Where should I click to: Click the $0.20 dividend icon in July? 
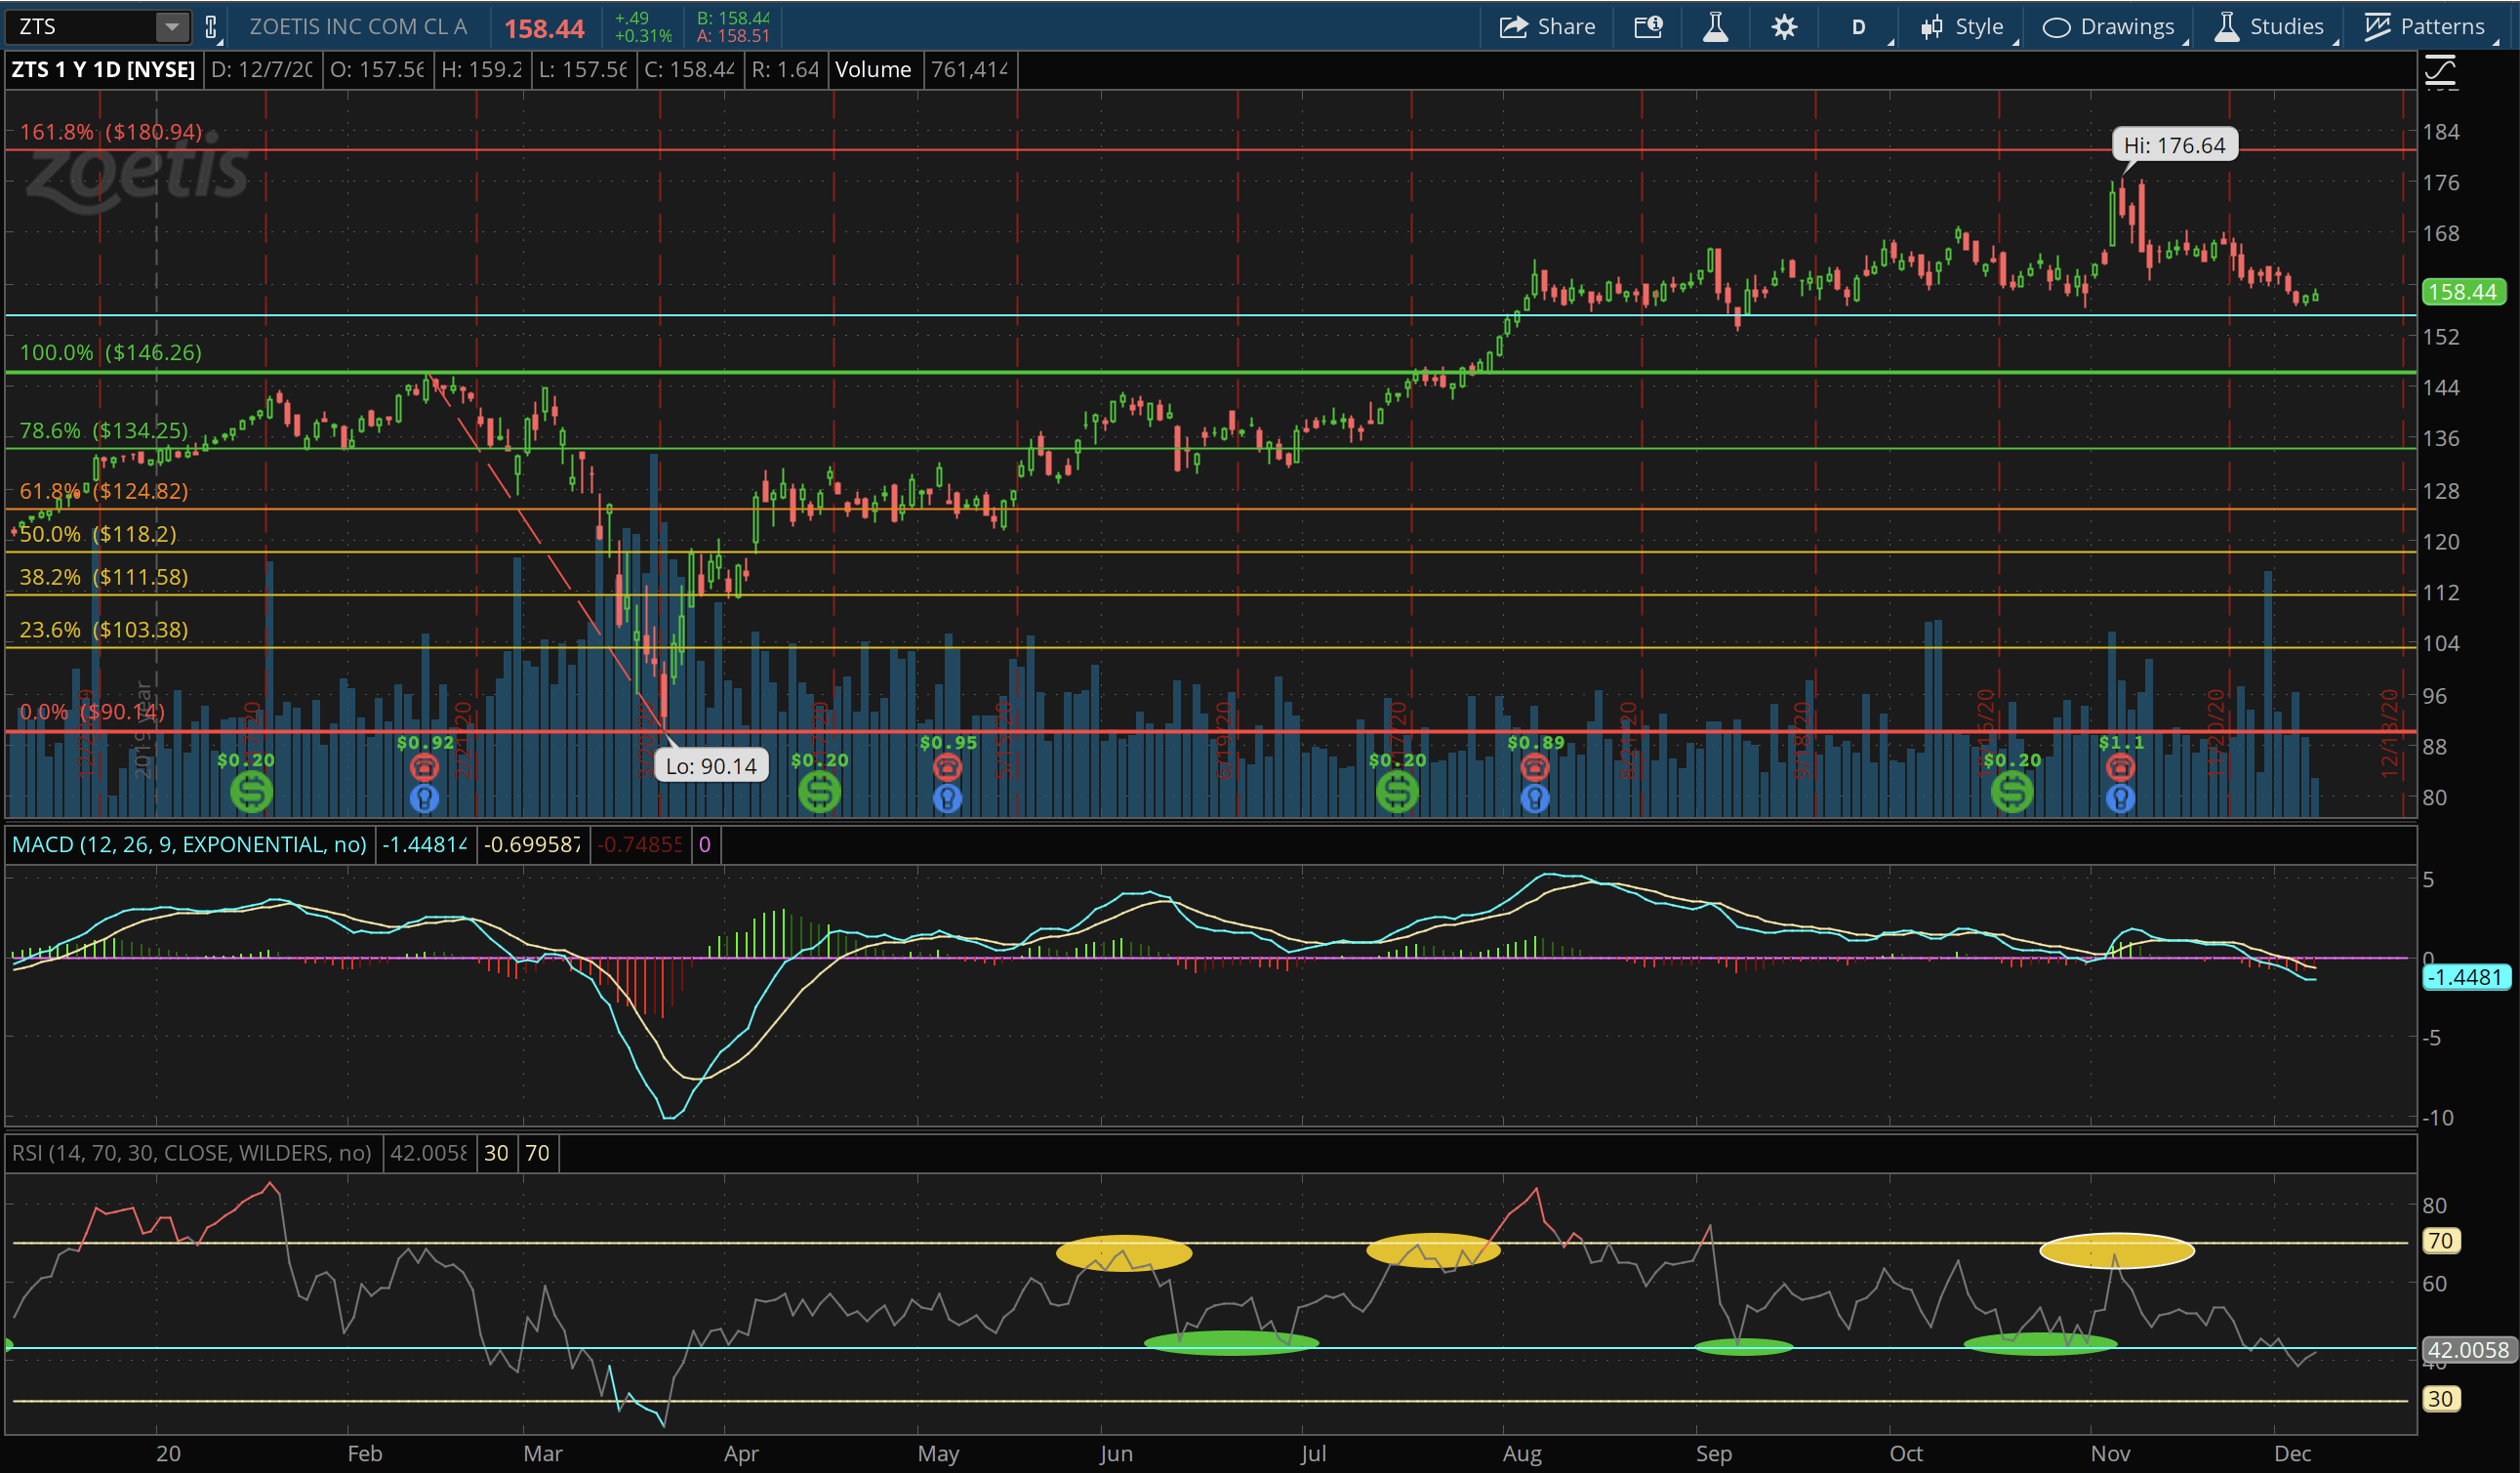click(x=1397, y=792)
